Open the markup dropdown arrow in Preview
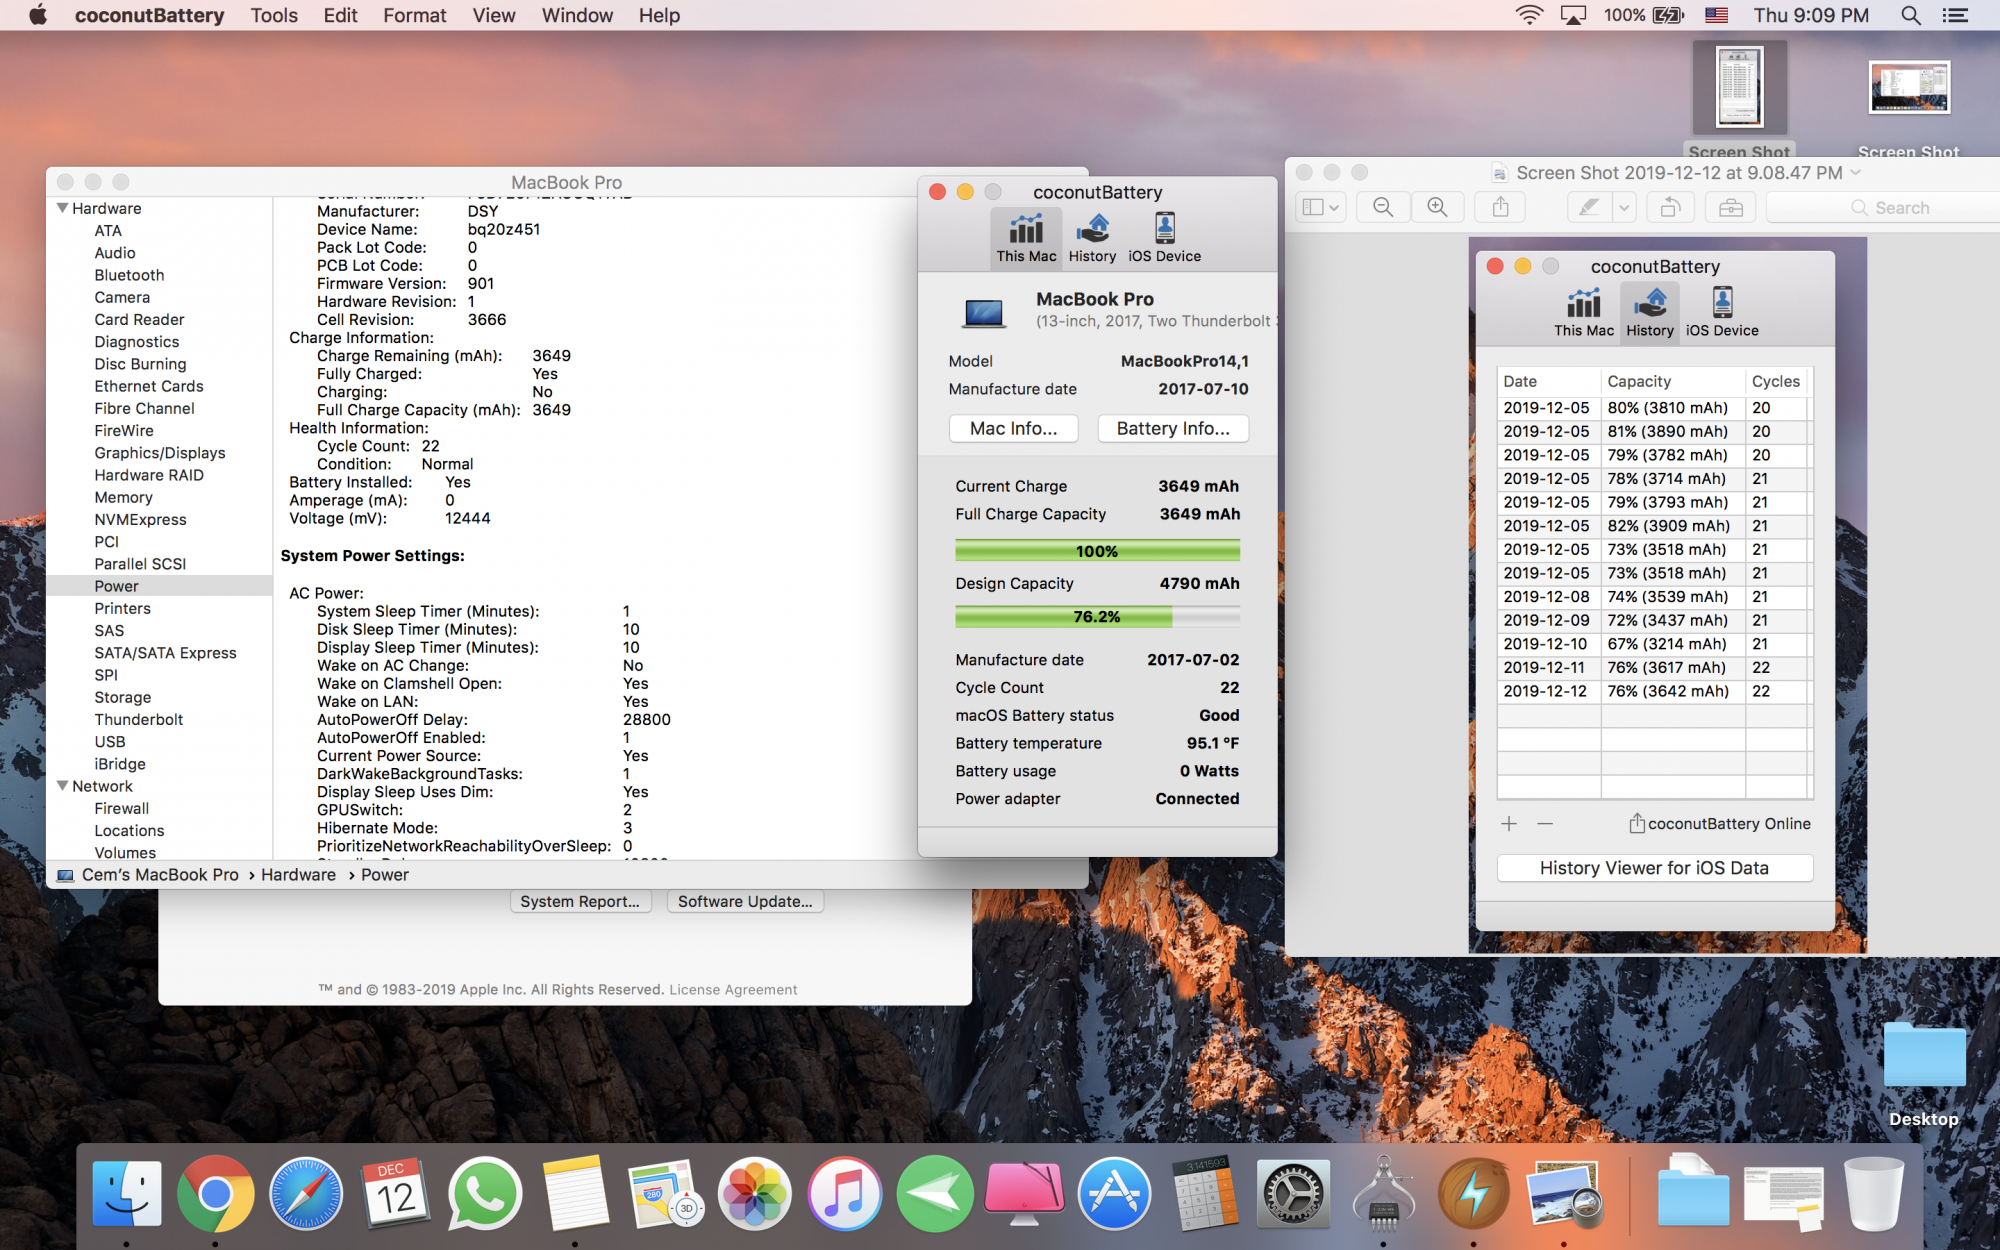 pyautogui.click(x=1624, y=207)
